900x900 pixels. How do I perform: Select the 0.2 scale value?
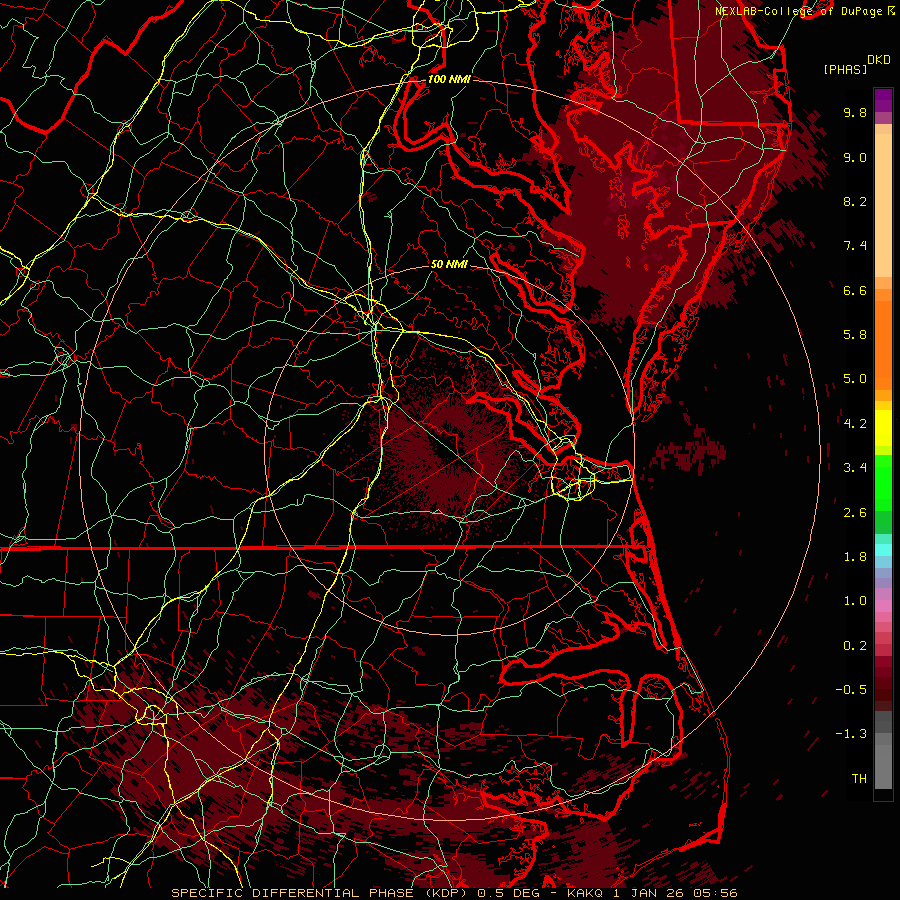coord(855,646)
